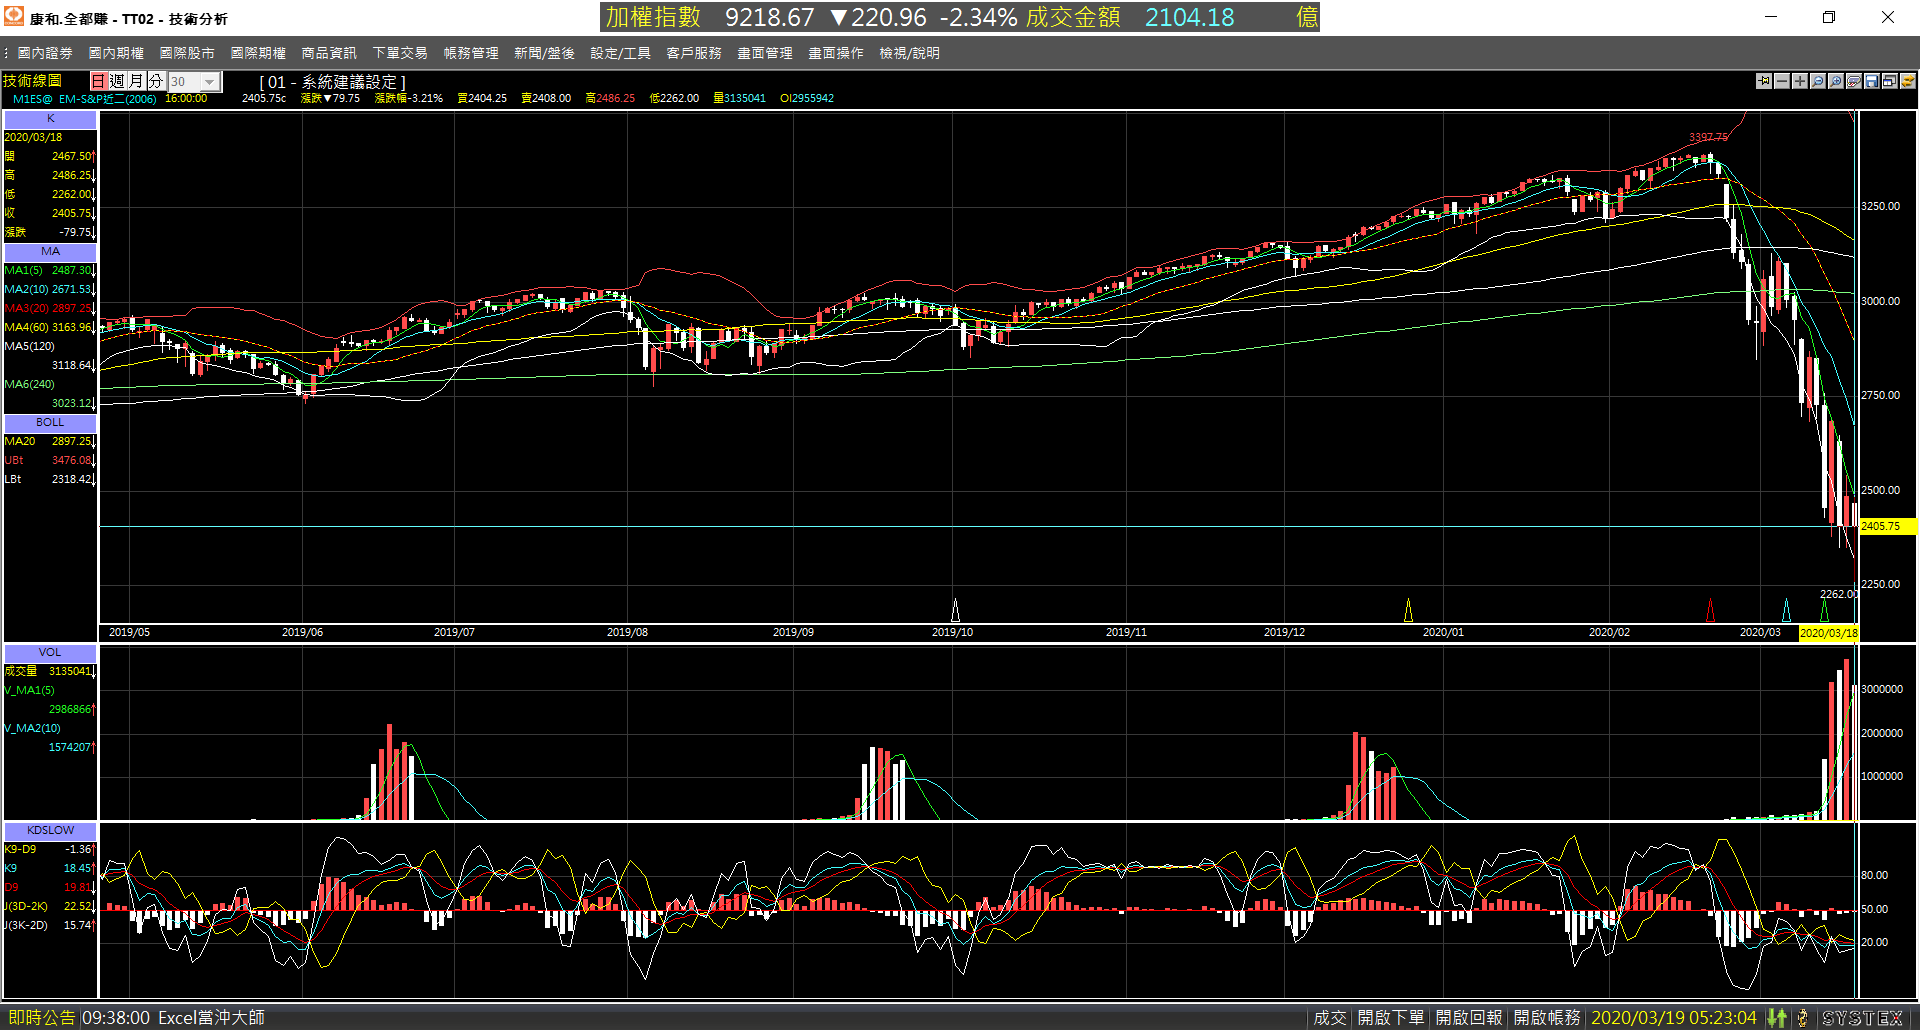Open the 設定/工具 menu
The width and height of the screenshot is (1920, 1030).
point(620,53)
